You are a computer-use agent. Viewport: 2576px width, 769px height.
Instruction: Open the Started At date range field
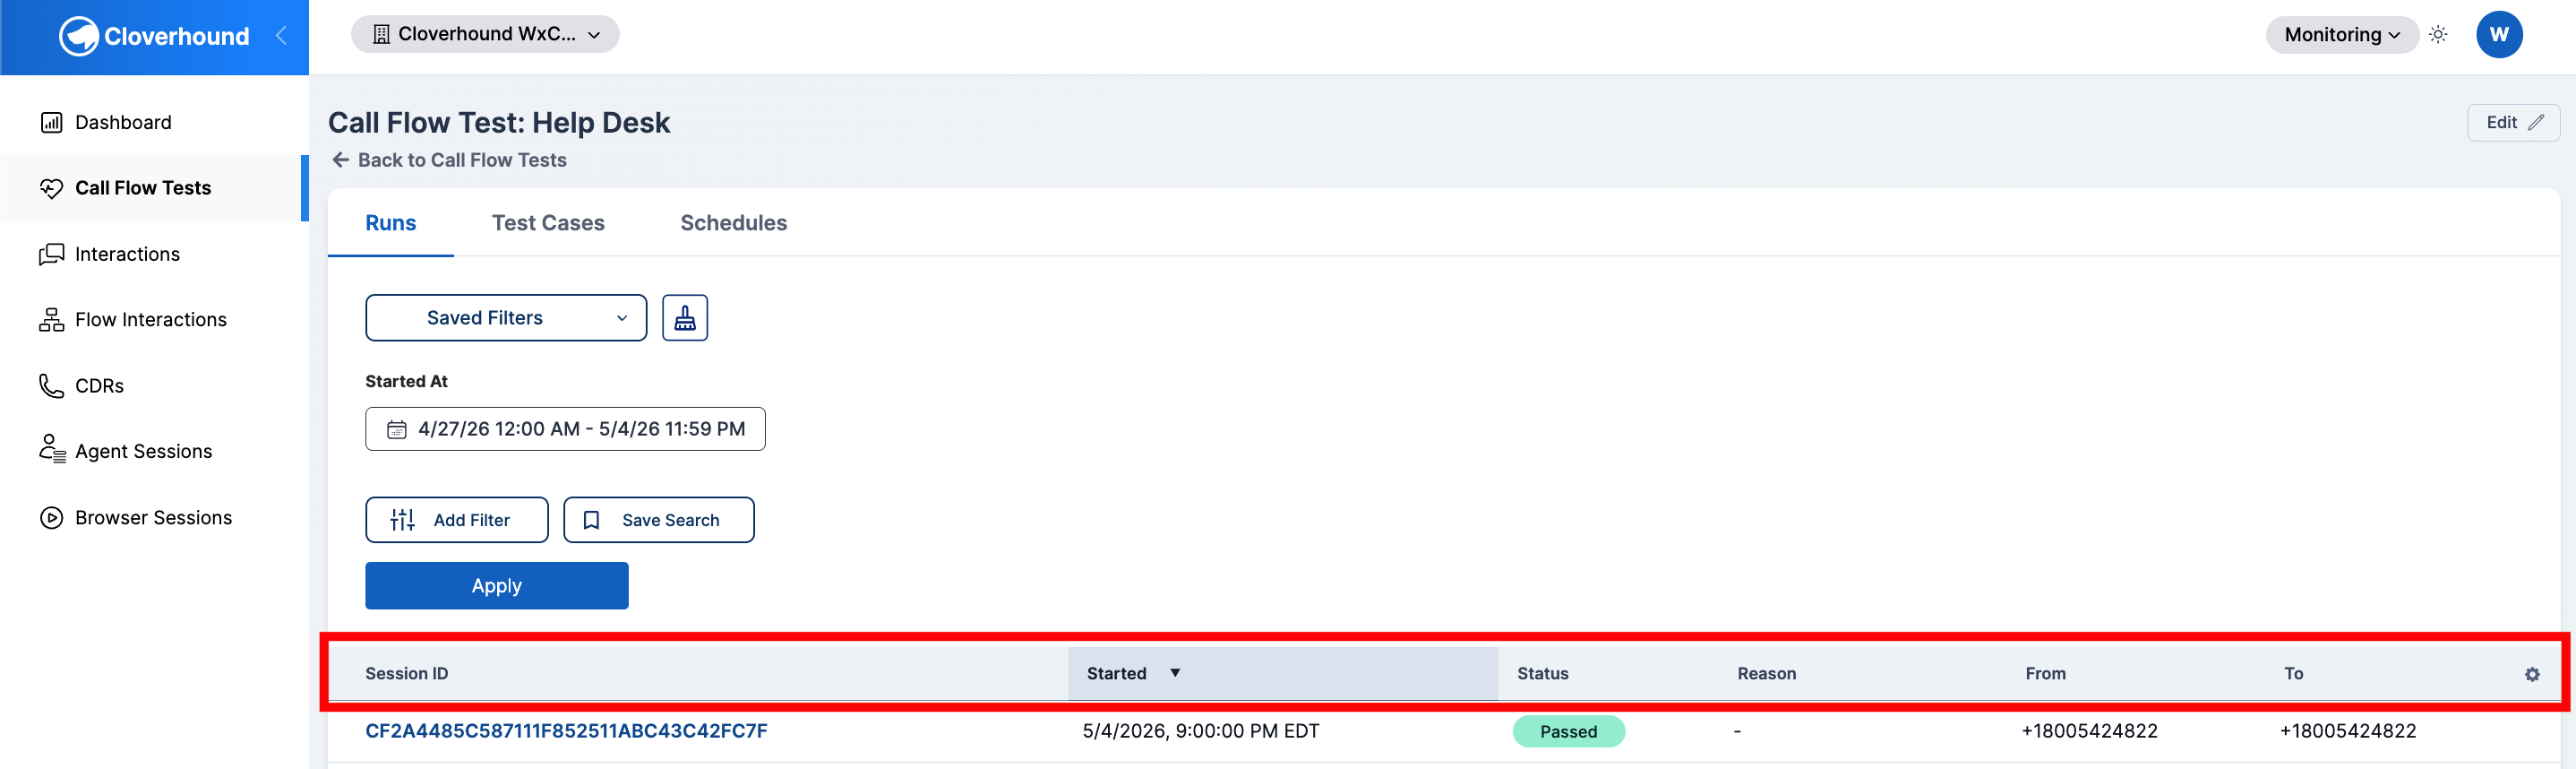(565, 429)
